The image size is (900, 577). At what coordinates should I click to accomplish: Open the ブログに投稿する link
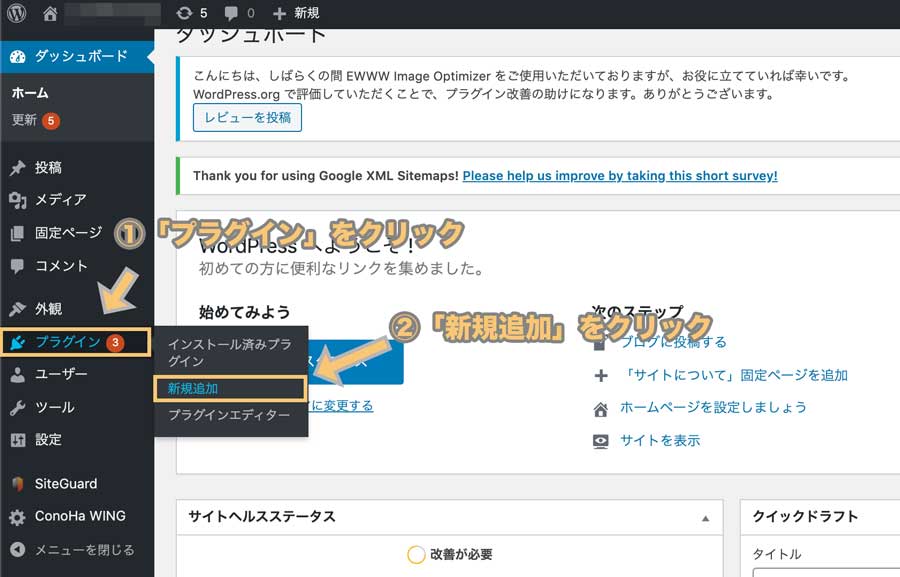(674, 343)
